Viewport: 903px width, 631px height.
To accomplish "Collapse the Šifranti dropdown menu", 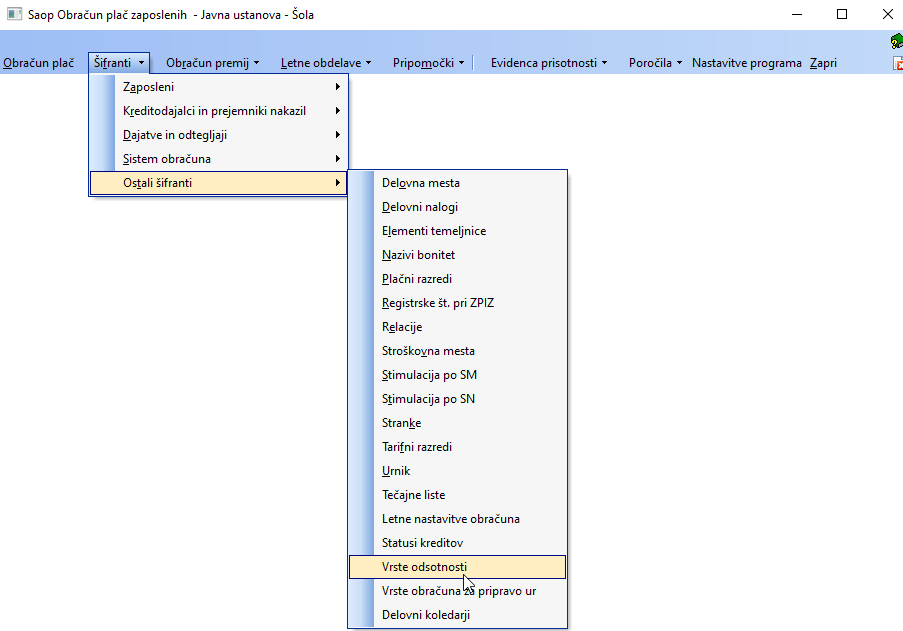I will coord(119,63).
